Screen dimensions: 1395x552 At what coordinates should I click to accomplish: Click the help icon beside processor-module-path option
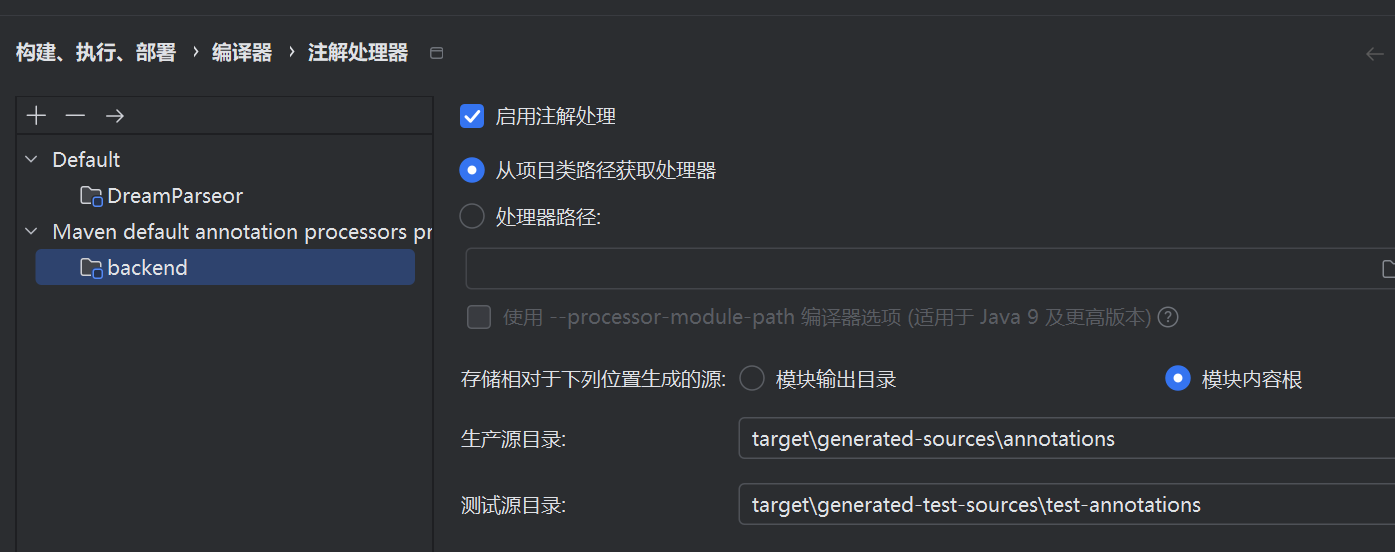tap(1167, 318)
